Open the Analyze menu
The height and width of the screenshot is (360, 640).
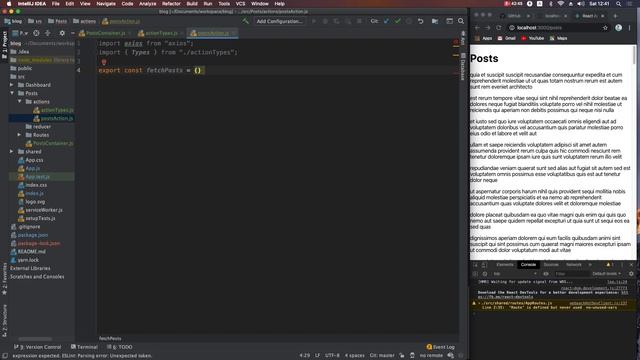[147, 4]
